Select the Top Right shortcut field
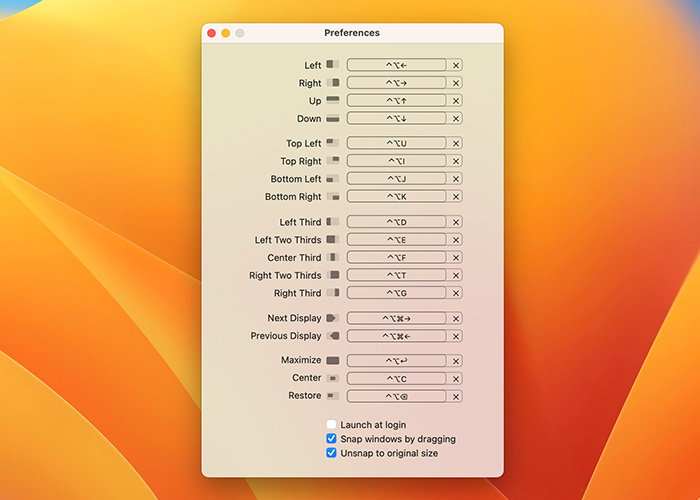 (396, 161)
